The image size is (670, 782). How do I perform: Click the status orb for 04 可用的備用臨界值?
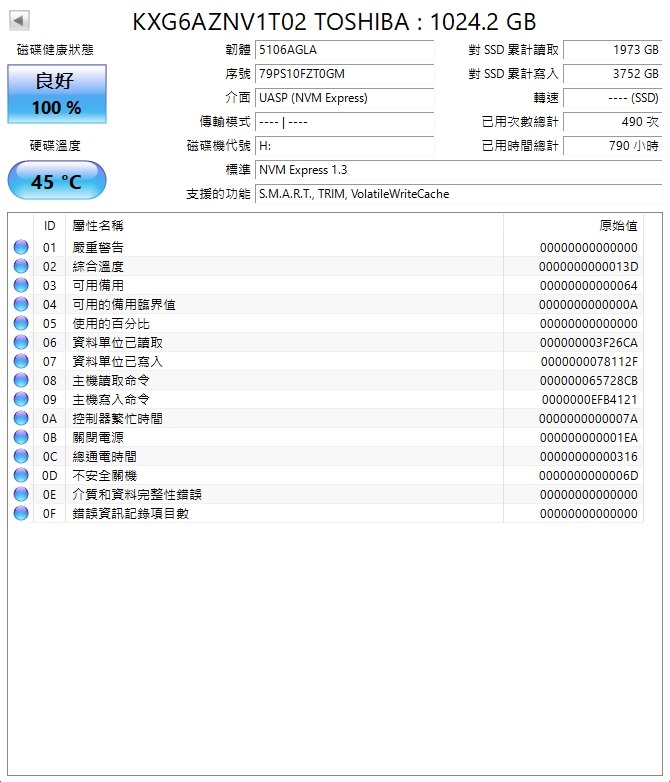[21, 304]
